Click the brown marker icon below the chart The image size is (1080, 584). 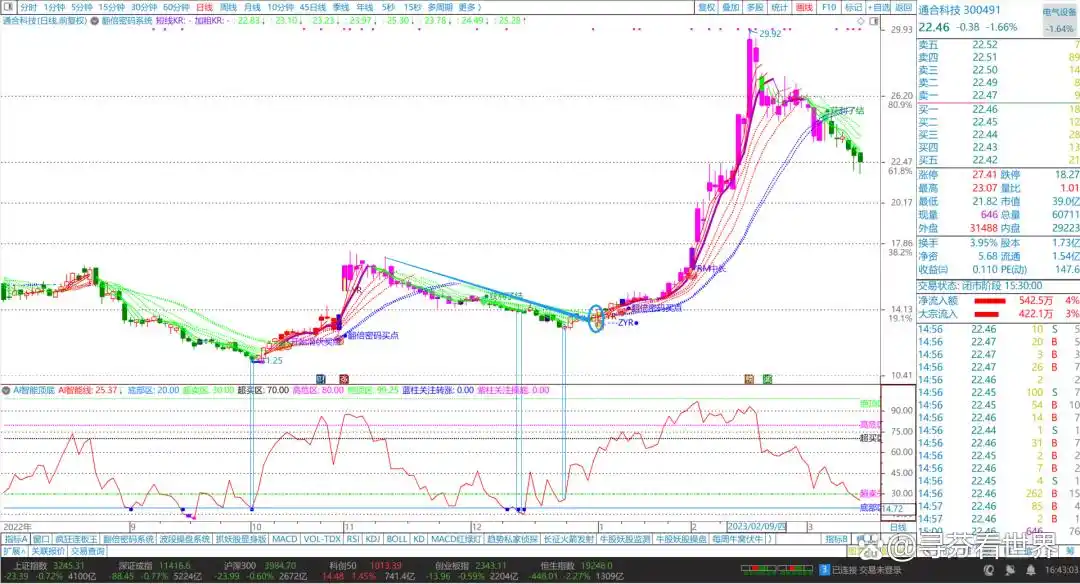749,378
